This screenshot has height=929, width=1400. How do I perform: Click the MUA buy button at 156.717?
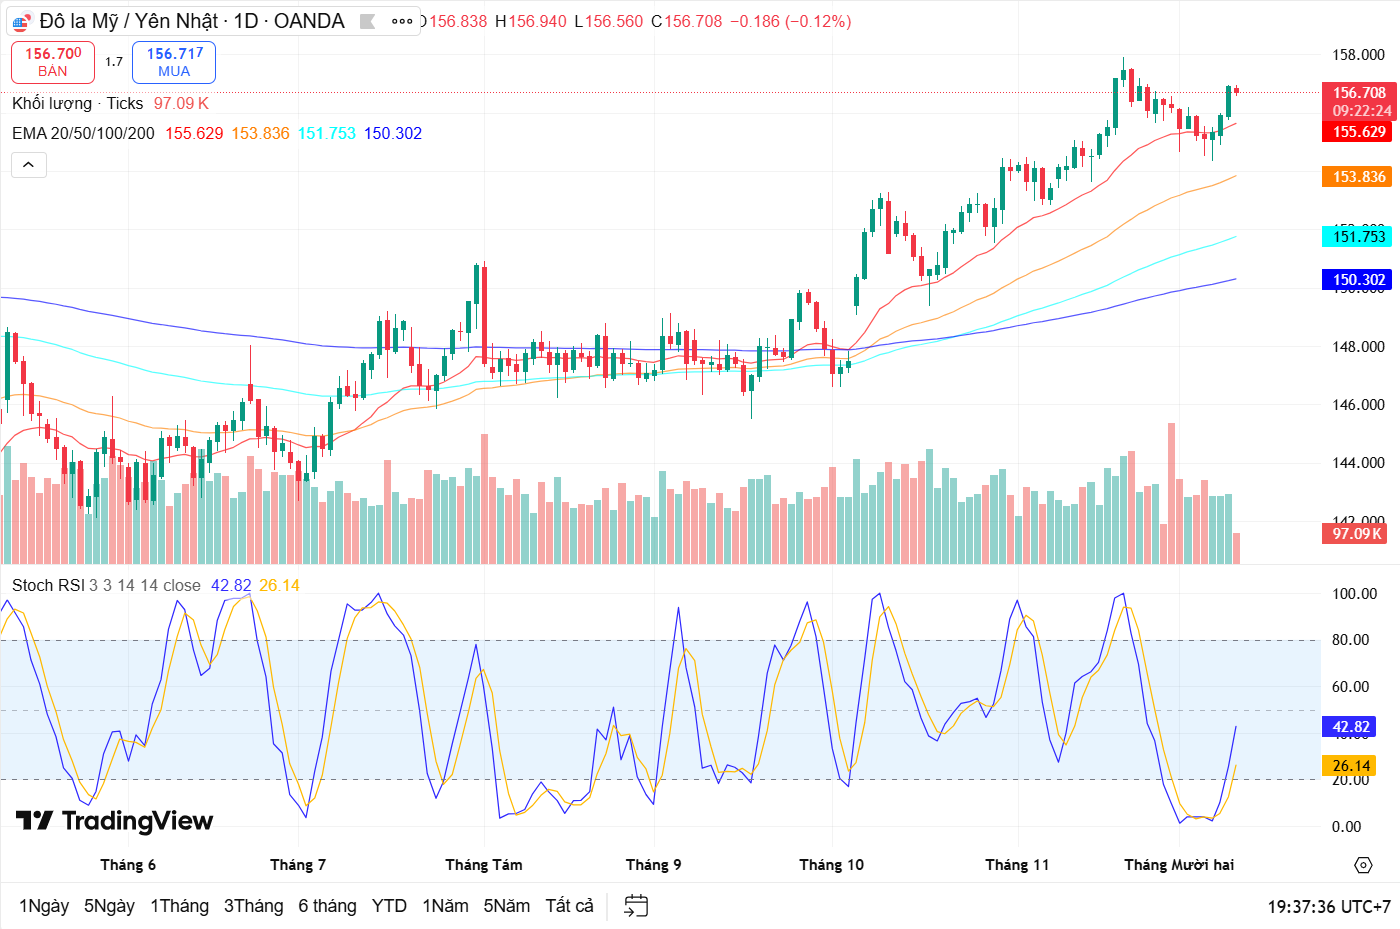click(x=174, y=61)
